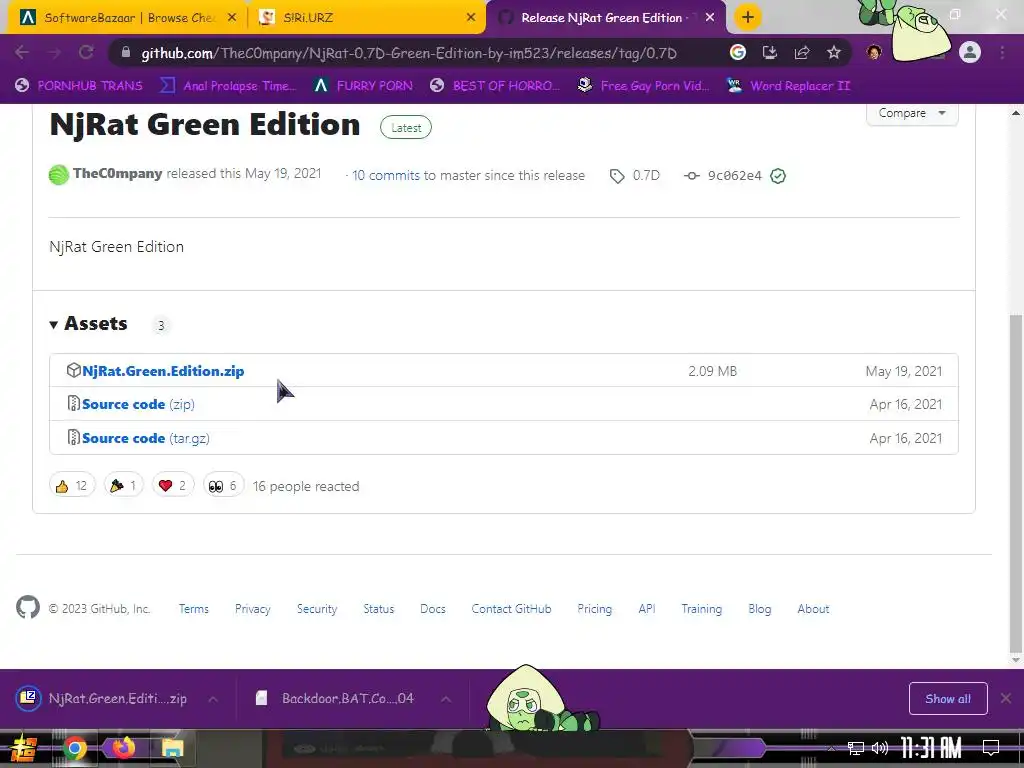Open the API footer link
Viewport: 1024px width, 768px height.
[x=647, y=609]
